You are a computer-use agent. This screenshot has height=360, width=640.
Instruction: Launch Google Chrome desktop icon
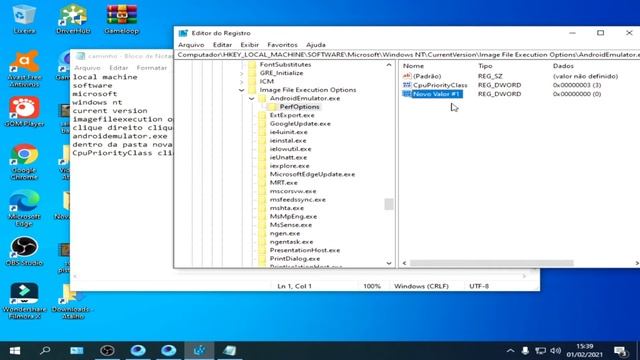tap(24, 162)
